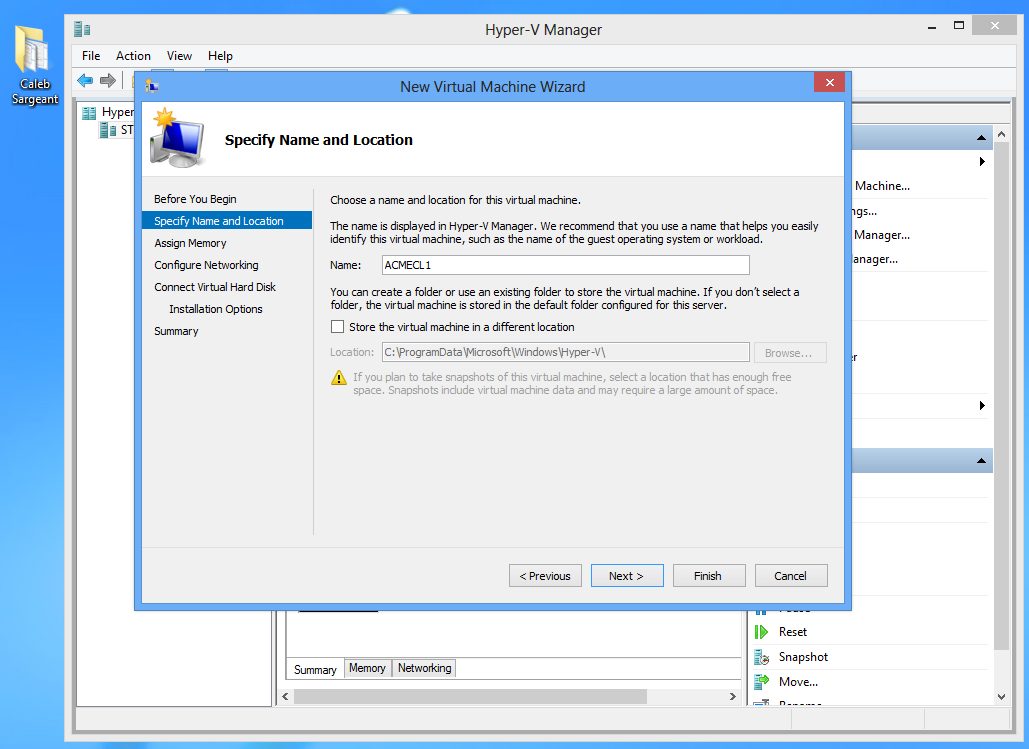Click the details pane scroll left arrow
Viewport: 1029px width, 749px height.
[285, 696]
